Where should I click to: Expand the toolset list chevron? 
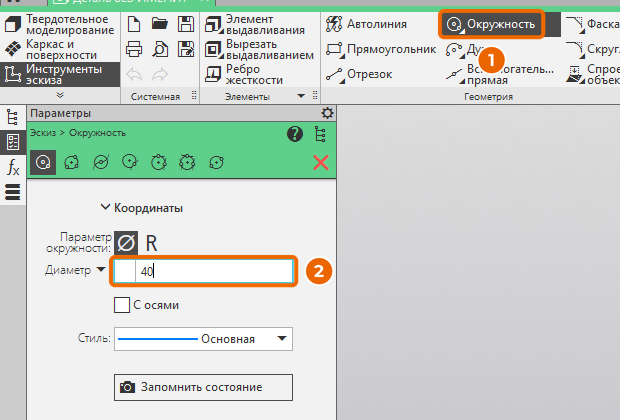[60, 95]
